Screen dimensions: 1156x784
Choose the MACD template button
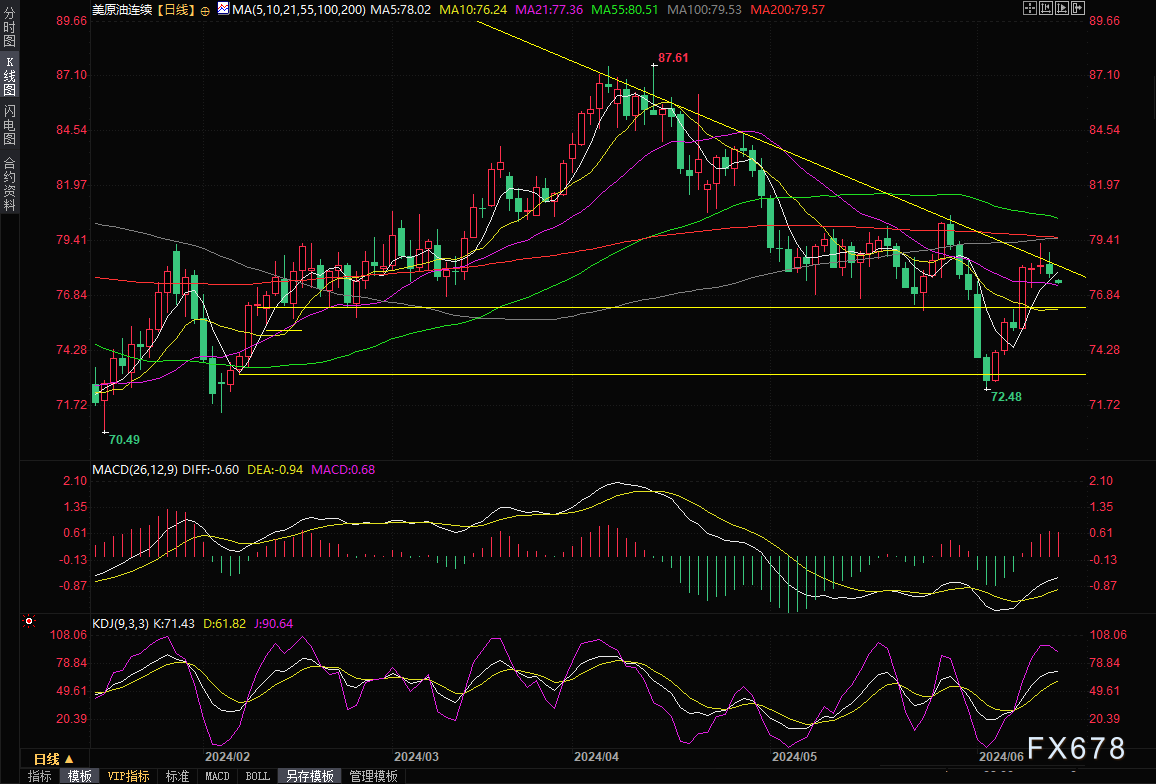217,776
